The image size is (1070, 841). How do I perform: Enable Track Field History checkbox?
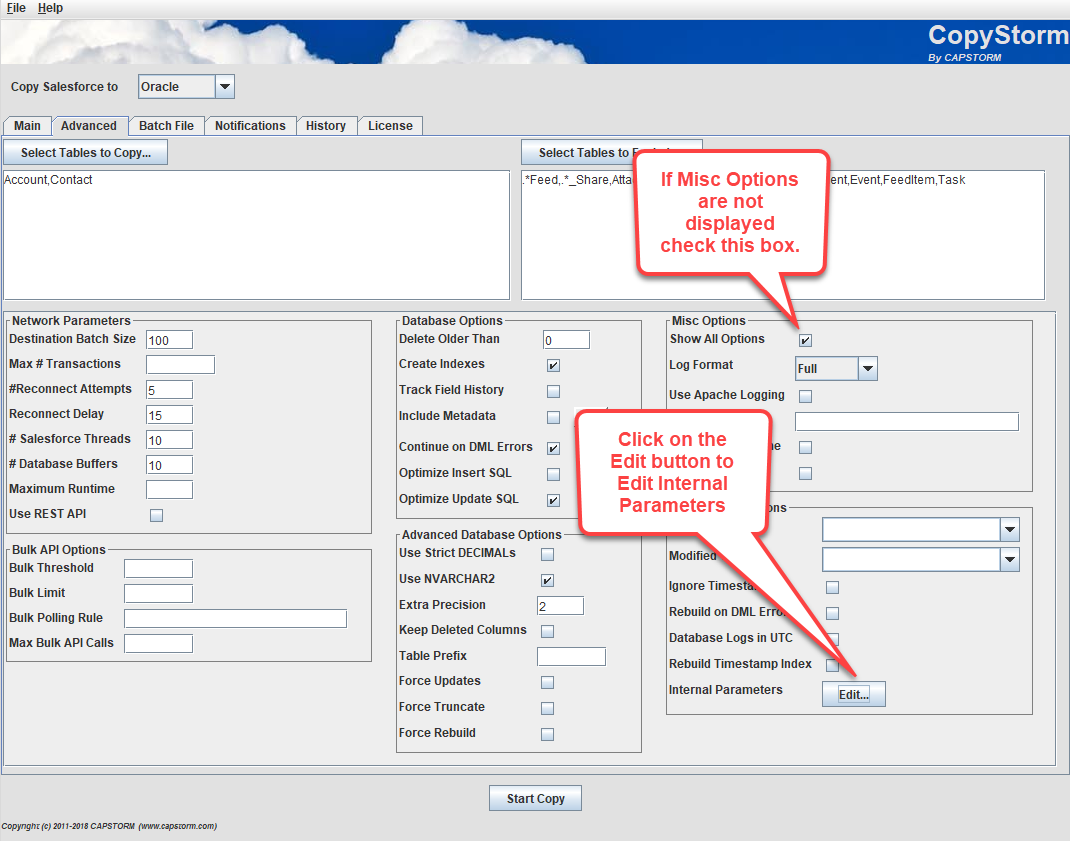tap(553, 391)
